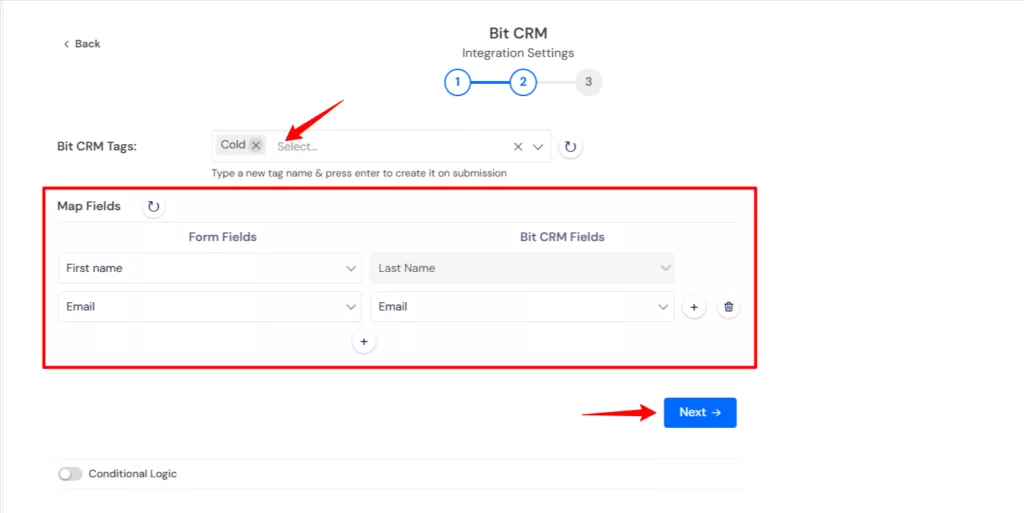Image resolution: width=1024 pixels, height=513 pixels.
Task: Click the tag creation hint text
Action: click(359, 174)
